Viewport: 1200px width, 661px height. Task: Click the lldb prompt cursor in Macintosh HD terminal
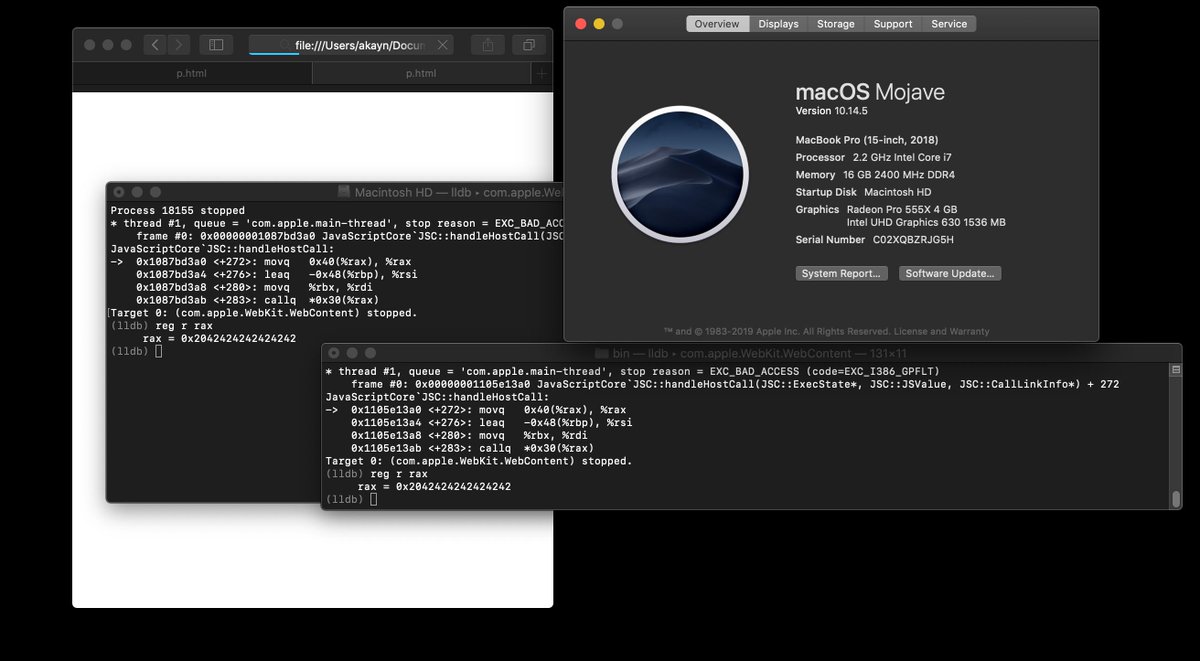coord(158,351)
